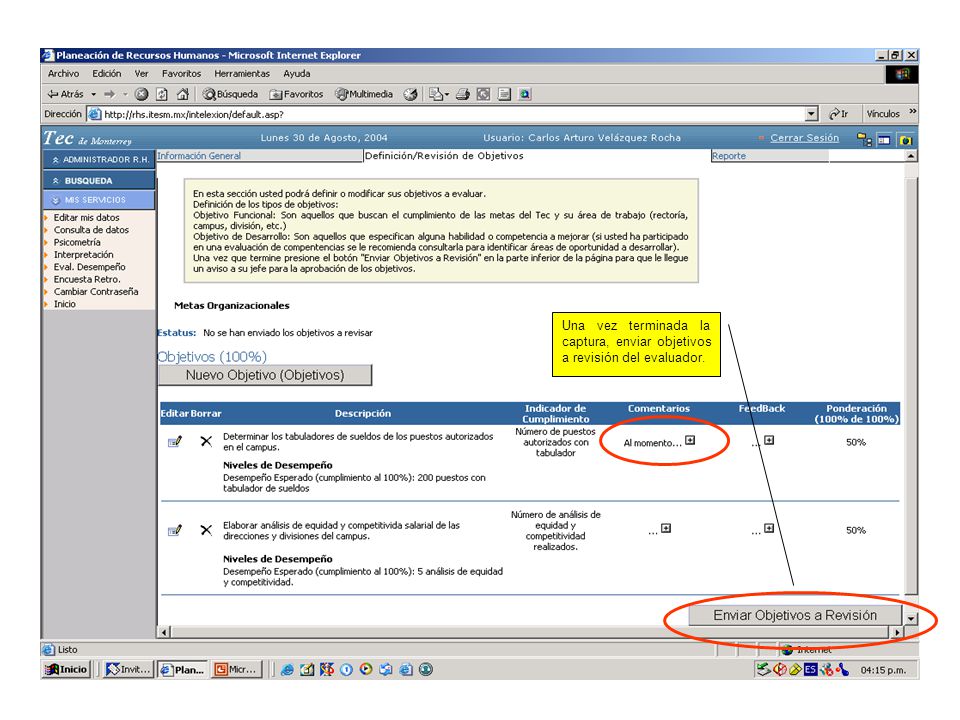Click the Ir go button beside the address bar

click(839, 114)
